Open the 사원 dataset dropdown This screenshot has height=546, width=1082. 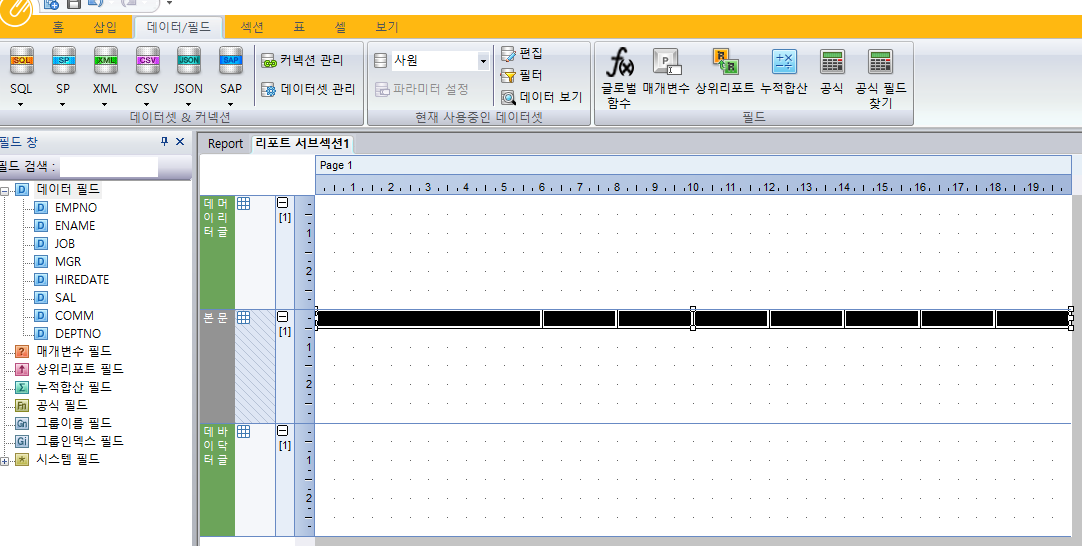pos(483,61)
